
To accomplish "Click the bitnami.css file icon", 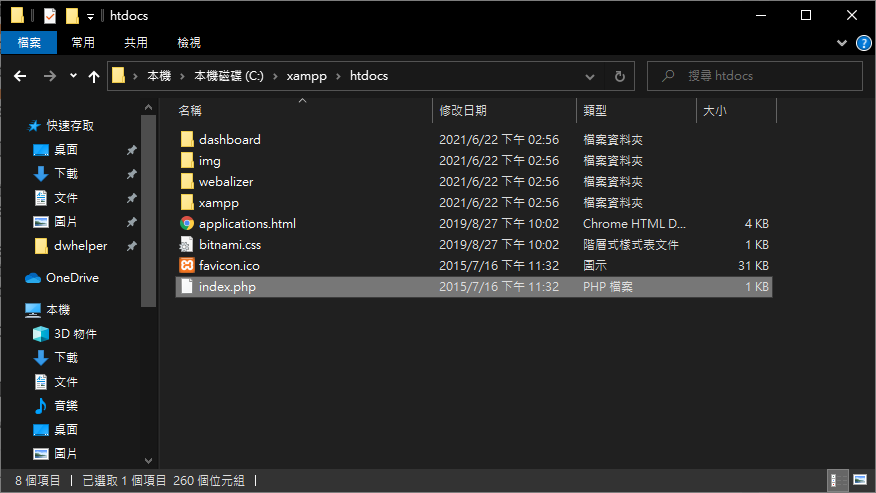I will (186, 244).
